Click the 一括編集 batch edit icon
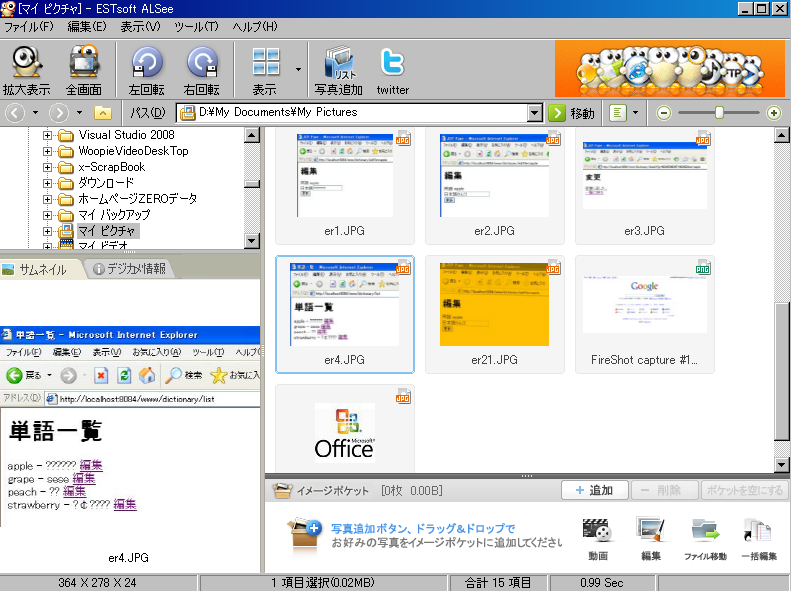This screenshot has width=791, height=591. [759, 539]
